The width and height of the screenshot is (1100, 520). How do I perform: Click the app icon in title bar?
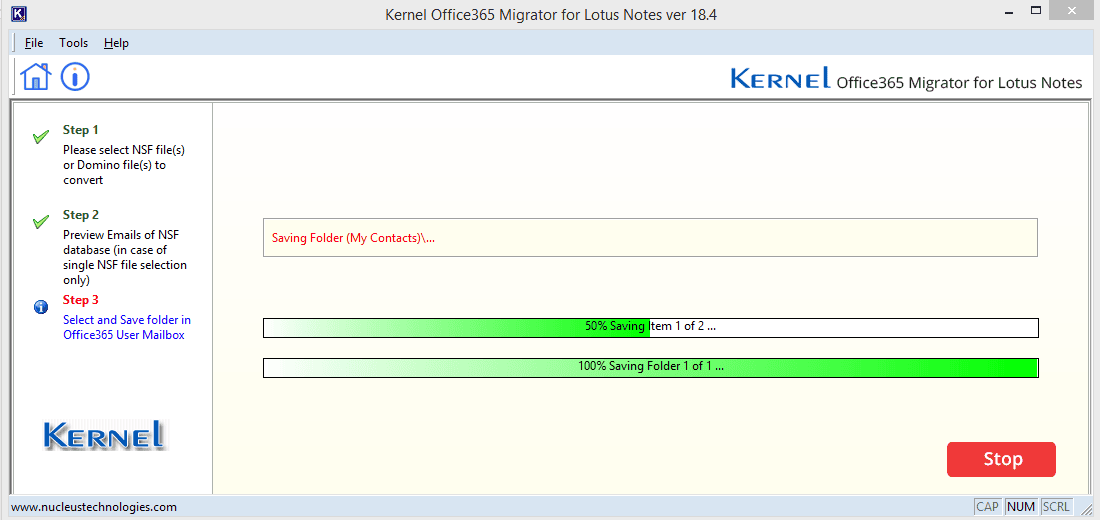[19, 15]
